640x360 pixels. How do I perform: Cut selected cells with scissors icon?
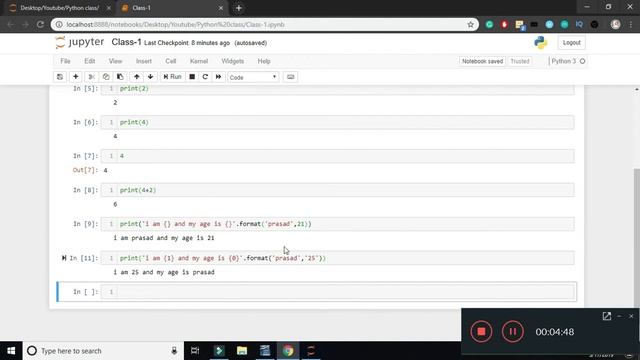pos(91,77)
